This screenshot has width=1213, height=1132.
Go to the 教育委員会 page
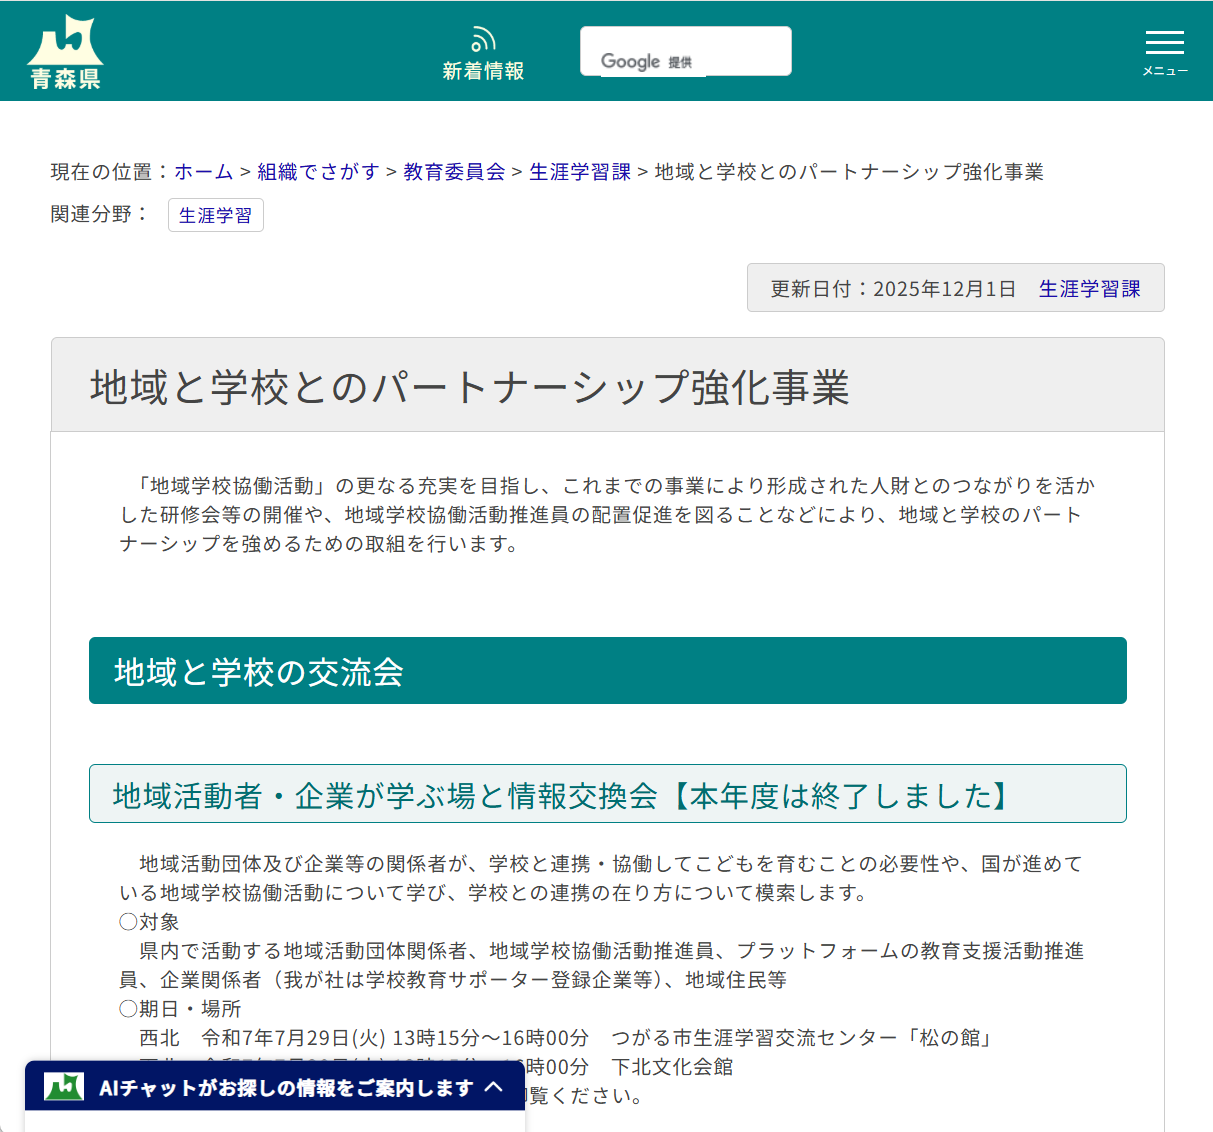pos(452,172)
